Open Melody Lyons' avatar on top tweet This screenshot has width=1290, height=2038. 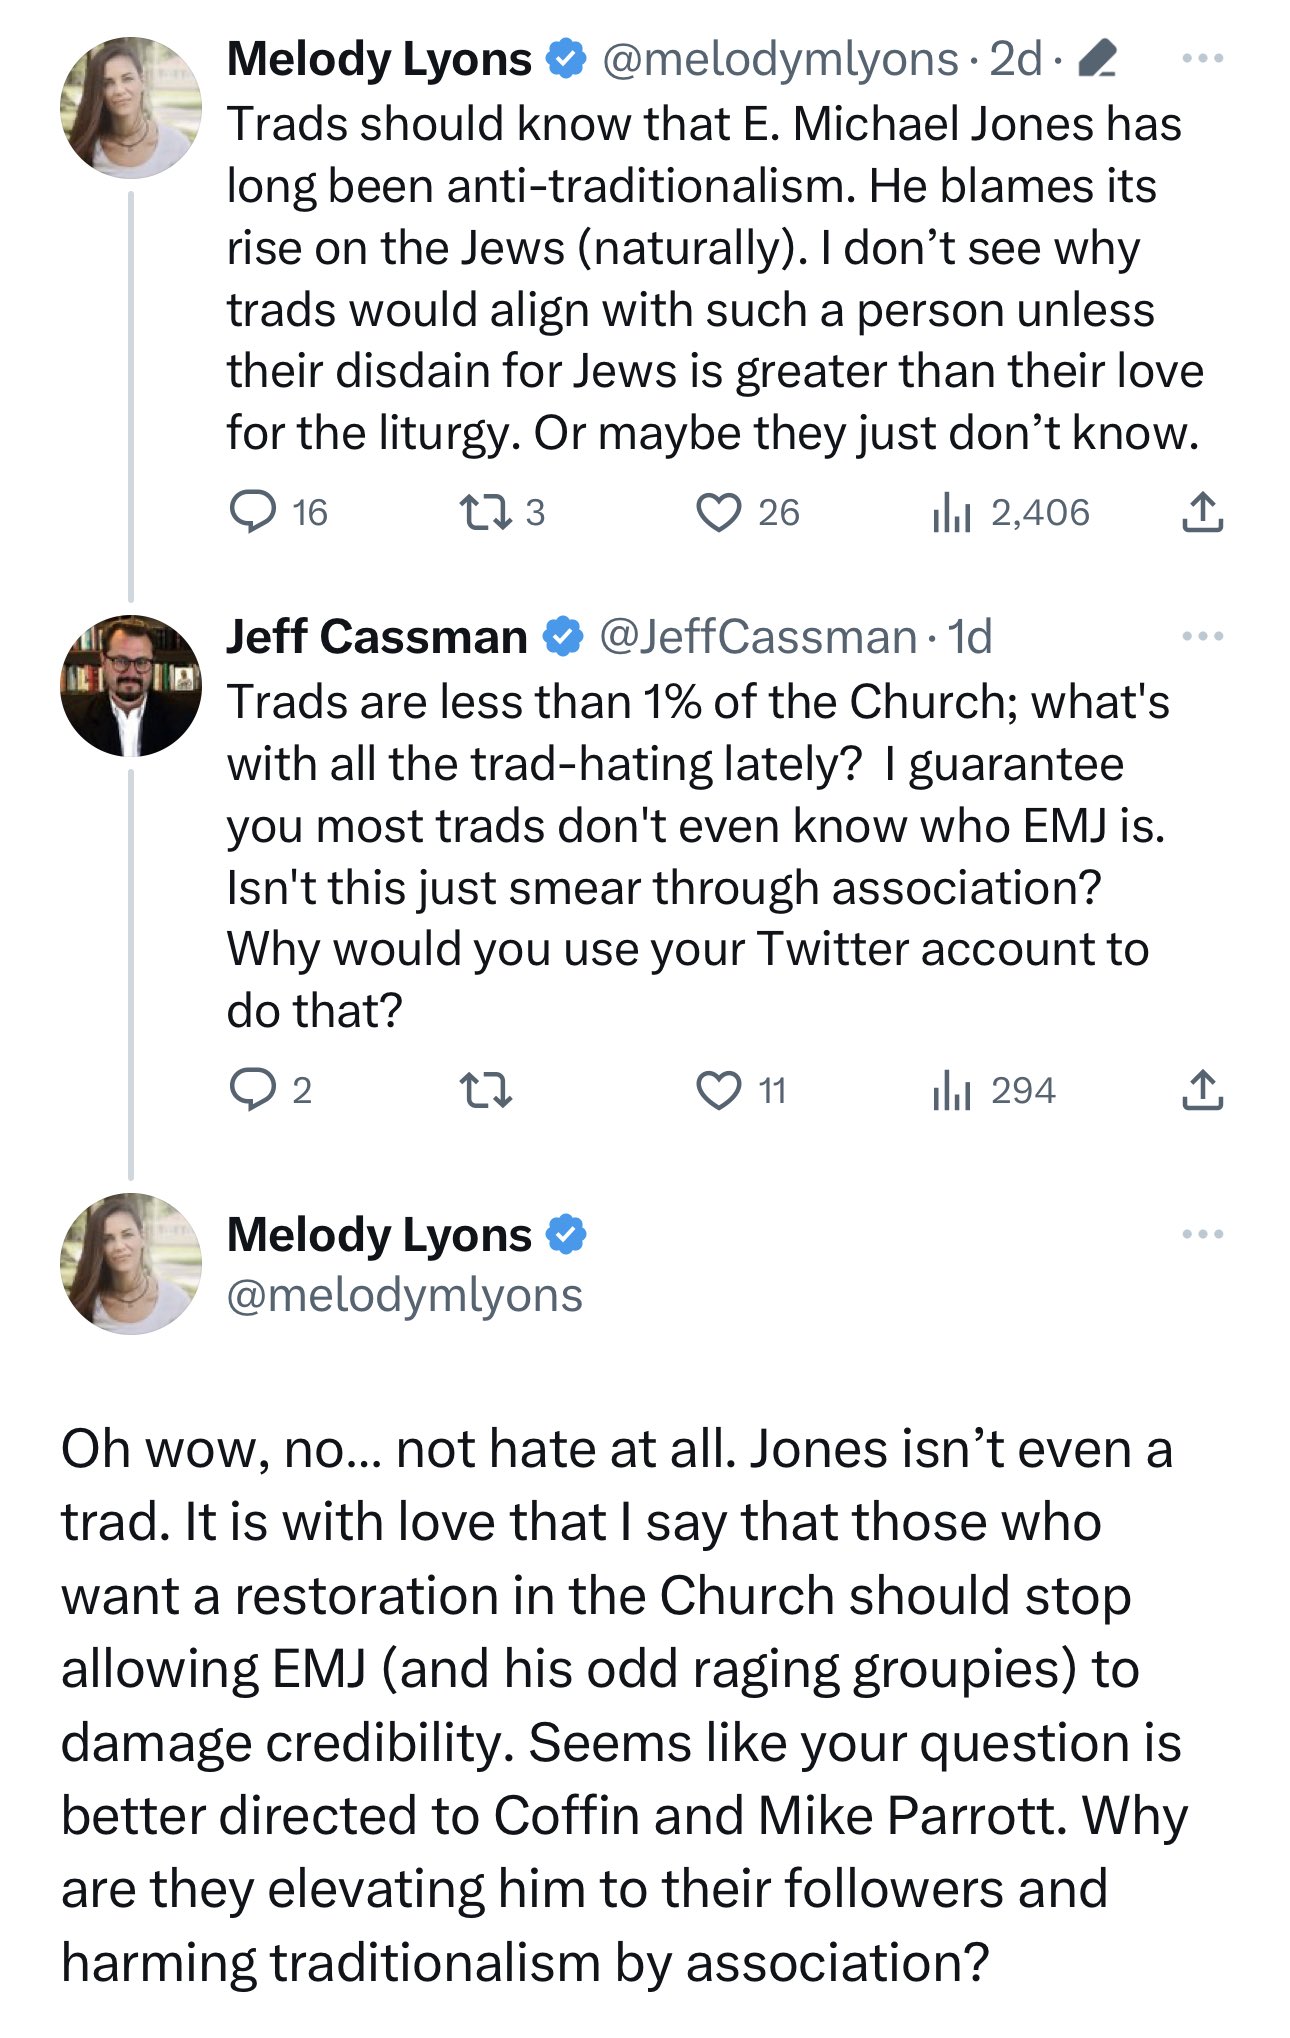(x=131, y=108)
